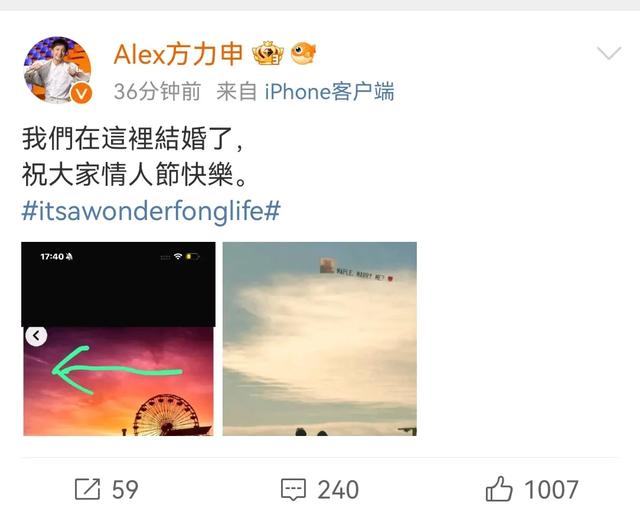Open Alex方力申 profile avatar
Screen dimensions: 640x518
coord(57,69)
